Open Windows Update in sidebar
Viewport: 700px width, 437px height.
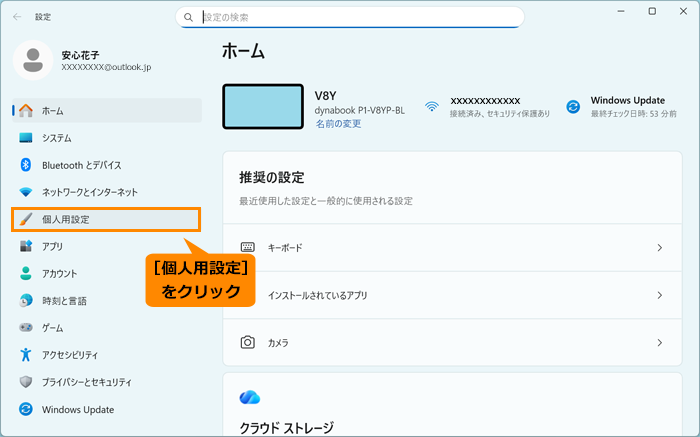(x=107, y=410)
